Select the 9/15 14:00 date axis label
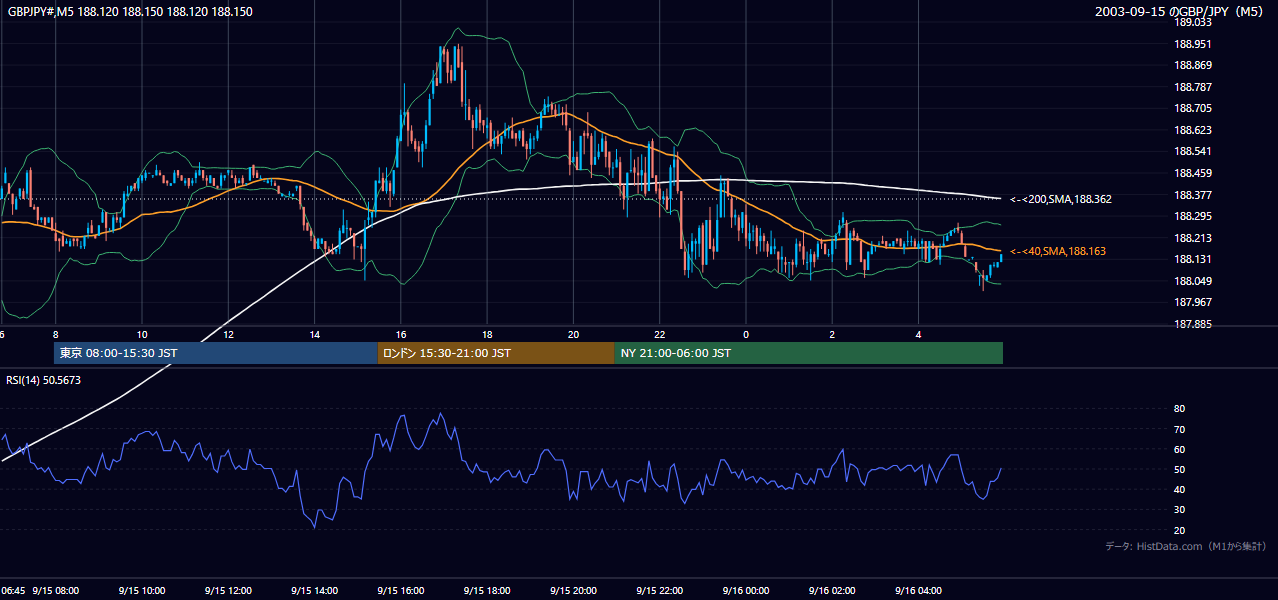This screenshot has height=600, width=1278. pos(314,590)
